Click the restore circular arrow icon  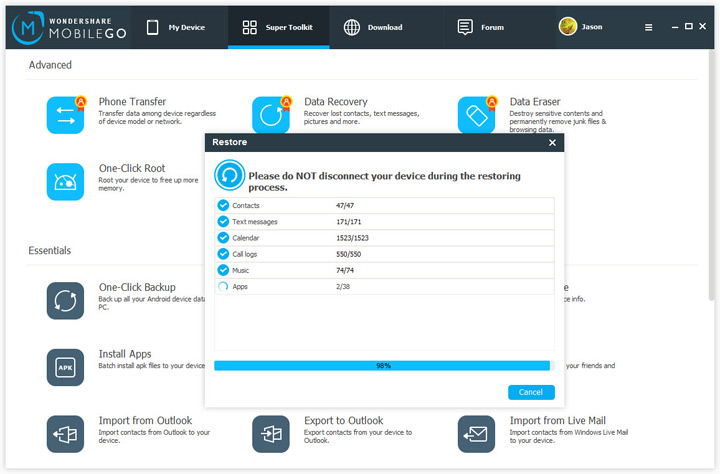pyautogui.click(x=230, y=175)
